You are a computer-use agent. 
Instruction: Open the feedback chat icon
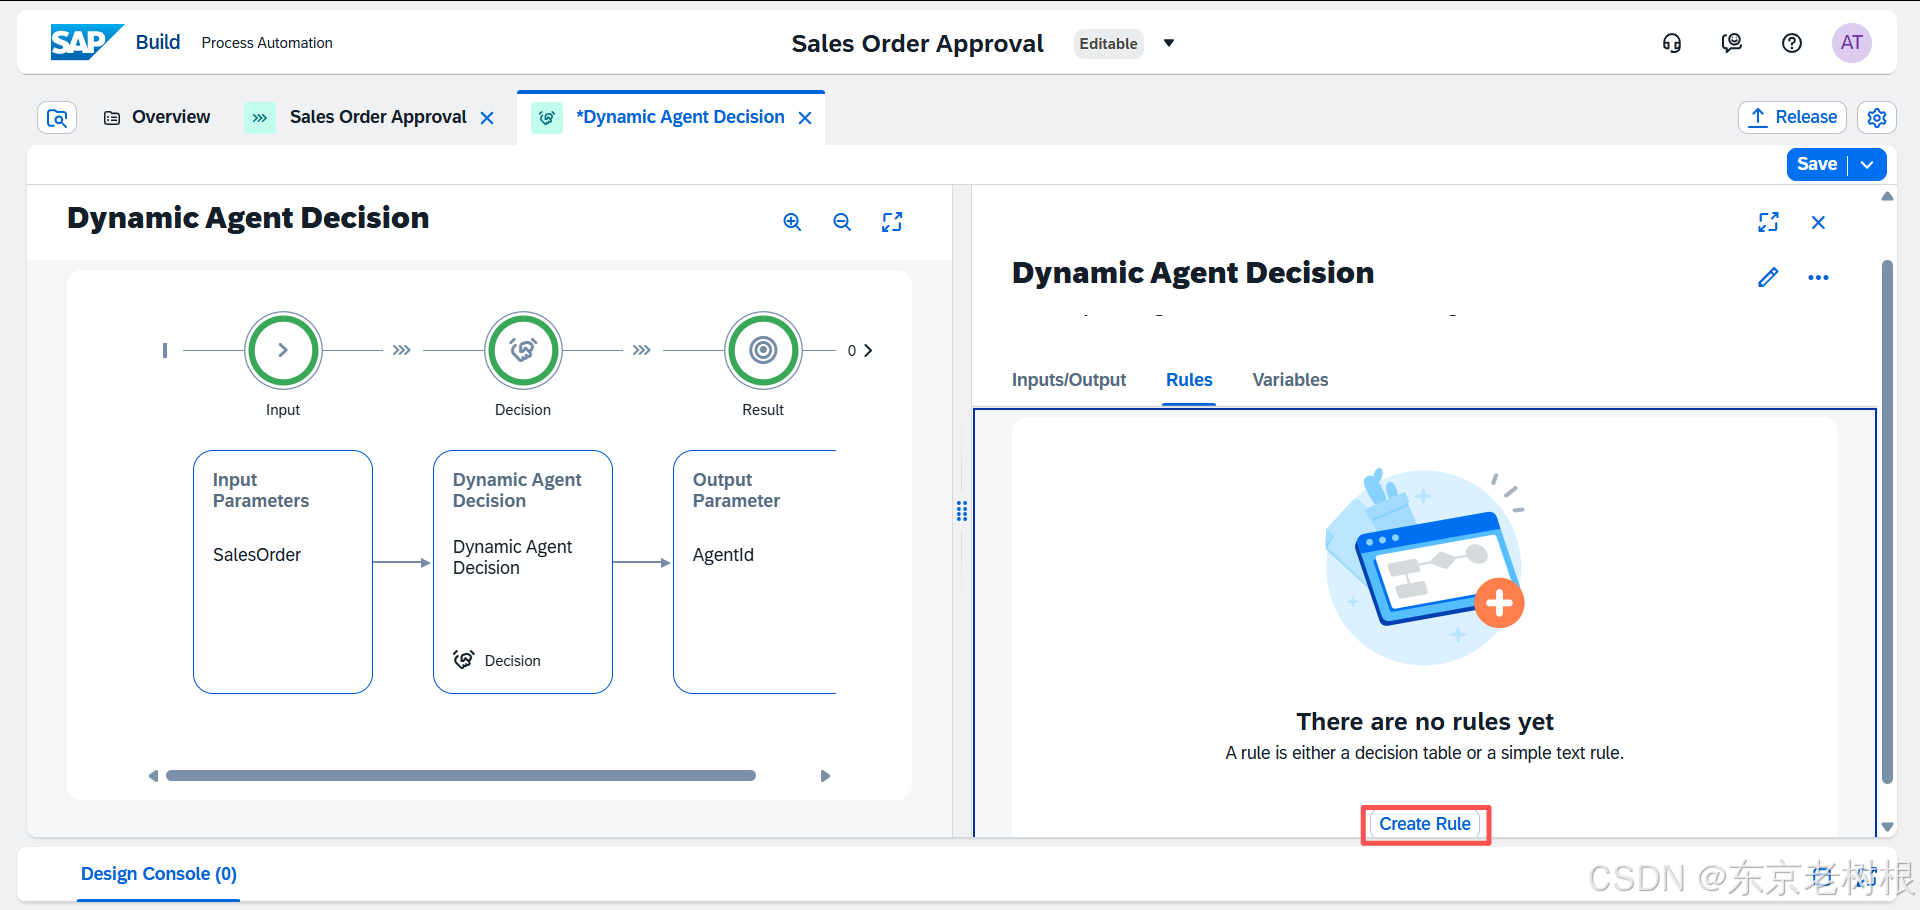1732,43
